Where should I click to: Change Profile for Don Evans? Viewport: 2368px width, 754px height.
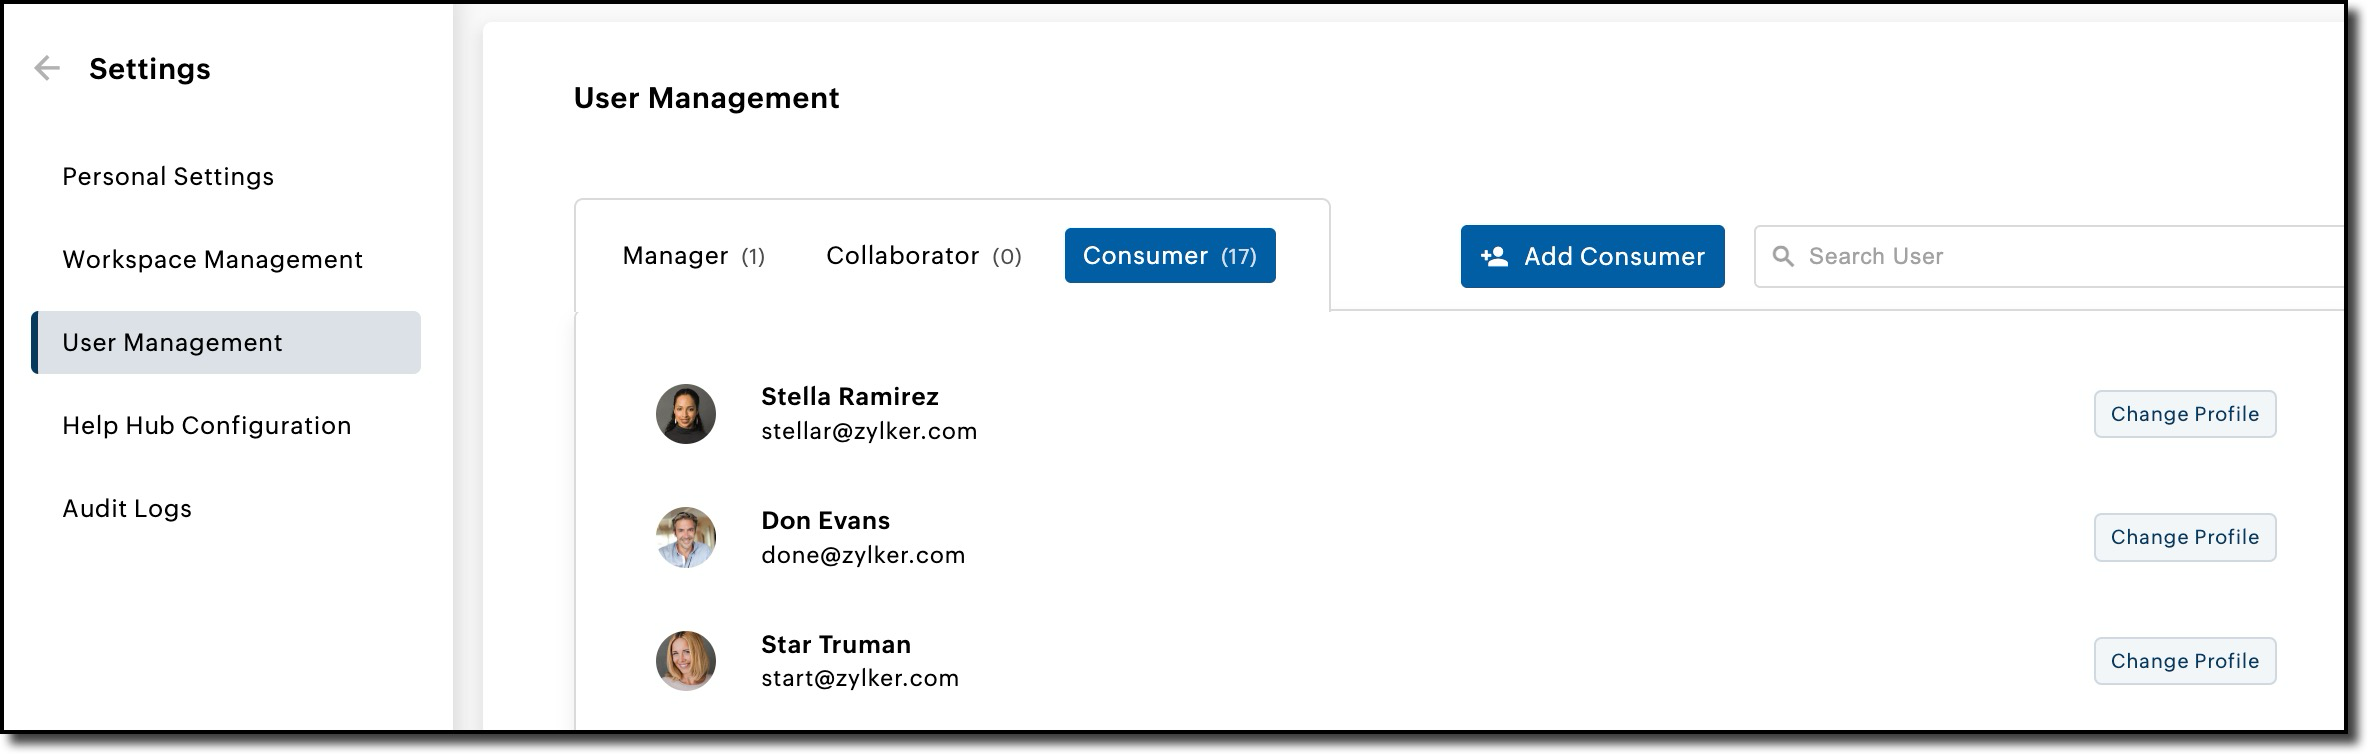tap(2185, 537)
